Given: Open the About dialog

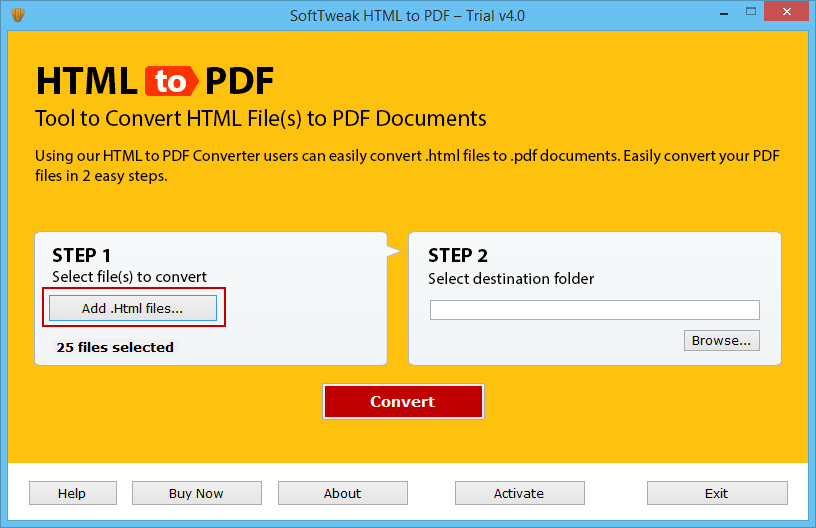Looking at the screenshot, I should [x=342, y=493].
